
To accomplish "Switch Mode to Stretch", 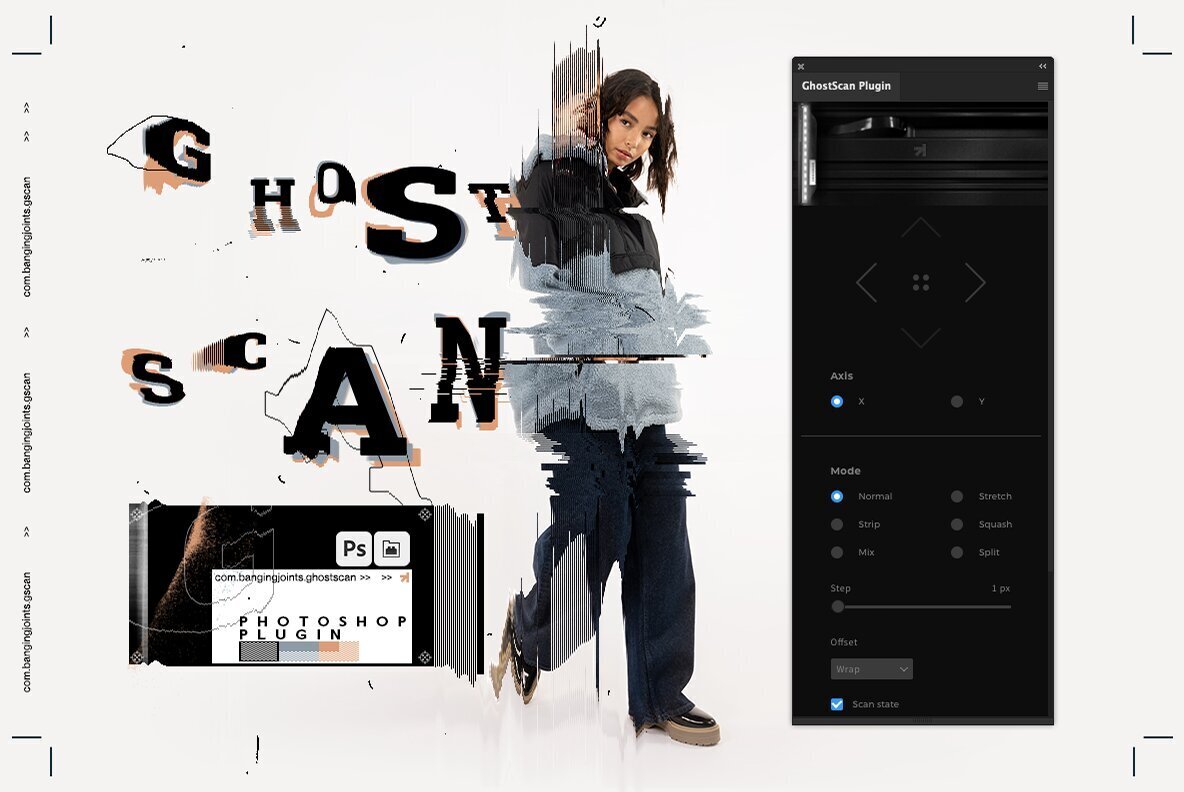I will coord(959,496).
